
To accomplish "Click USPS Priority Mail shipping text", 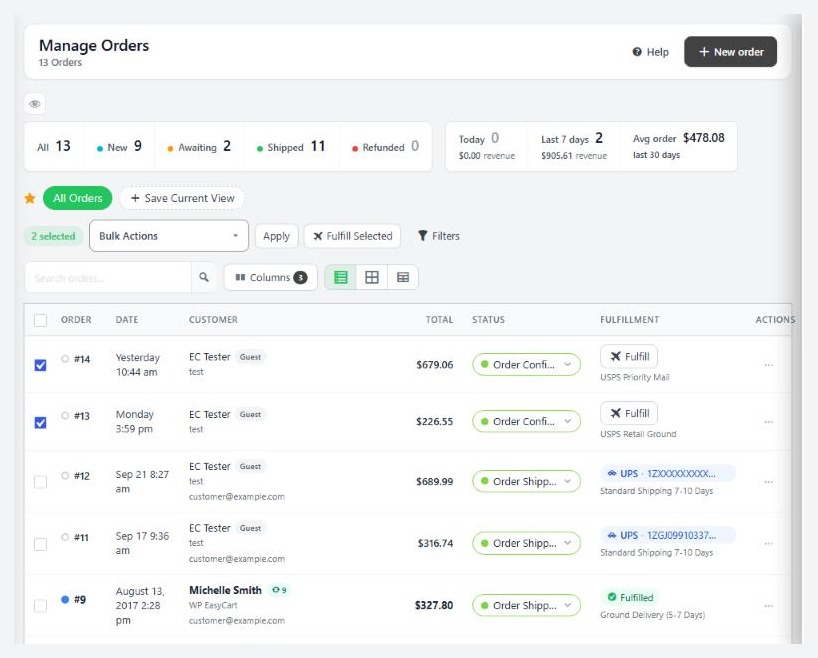I will point(635,377).
